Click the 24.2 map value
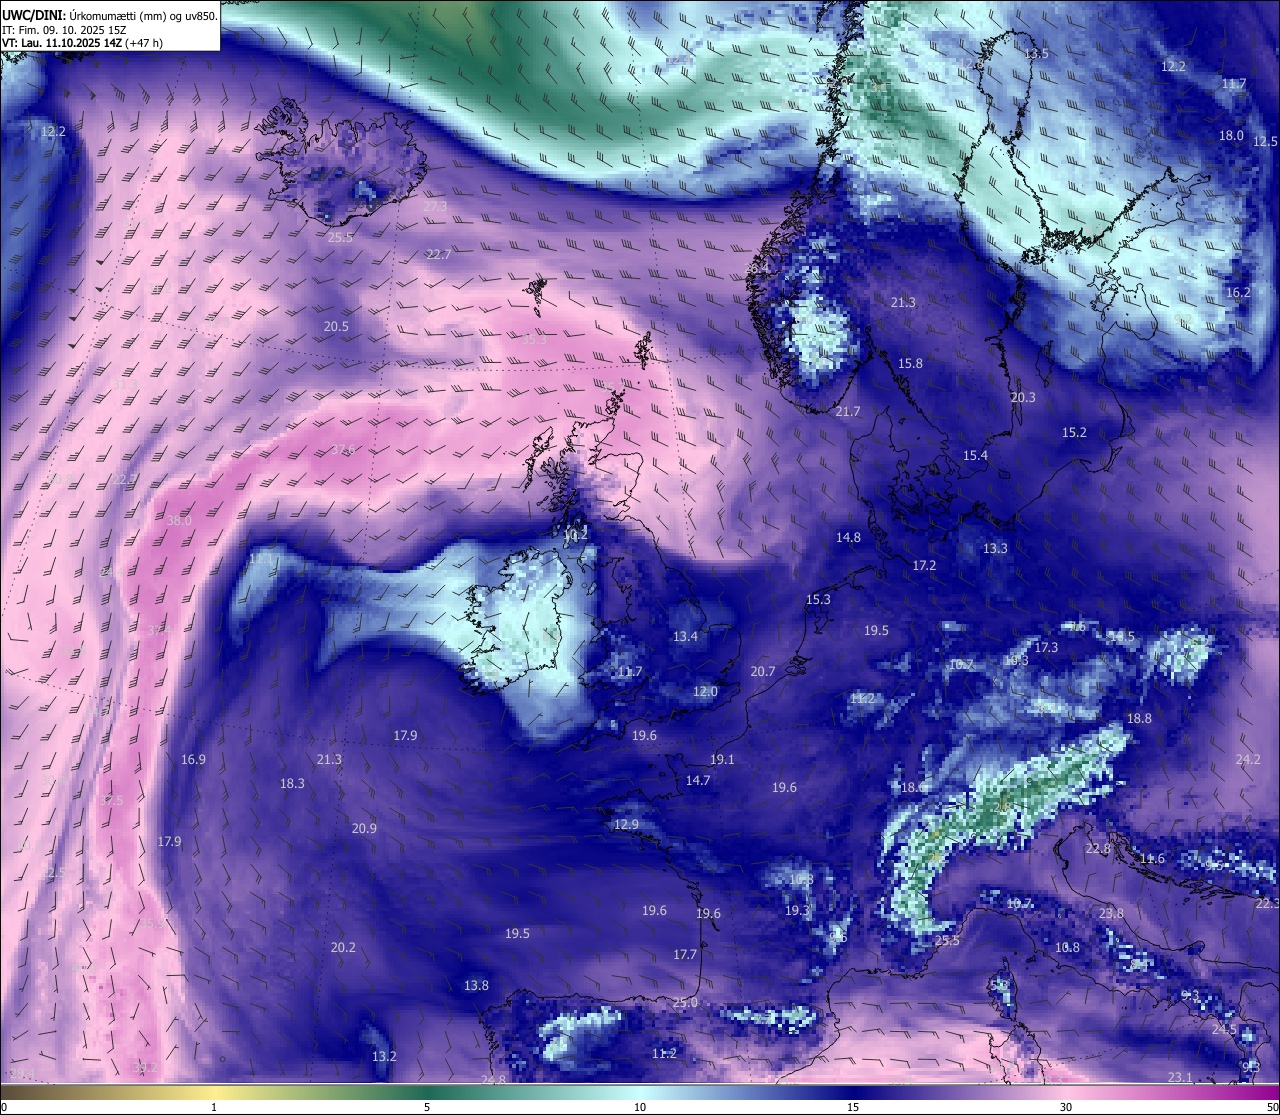 (x=1248, y=760)
